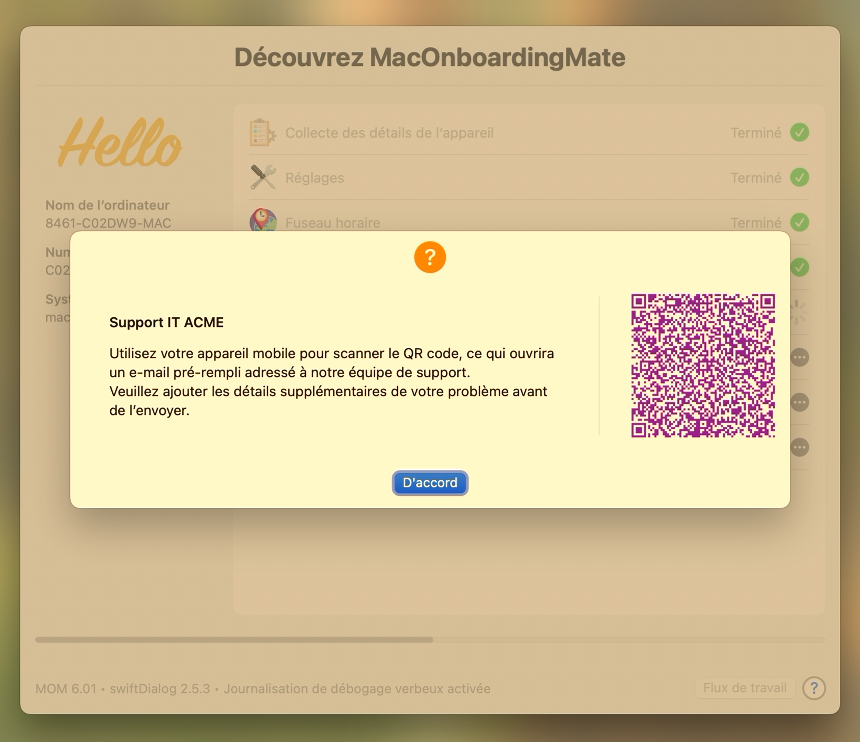
Task: Click the QR code instructions paragraph
Action: click(331, 382)
